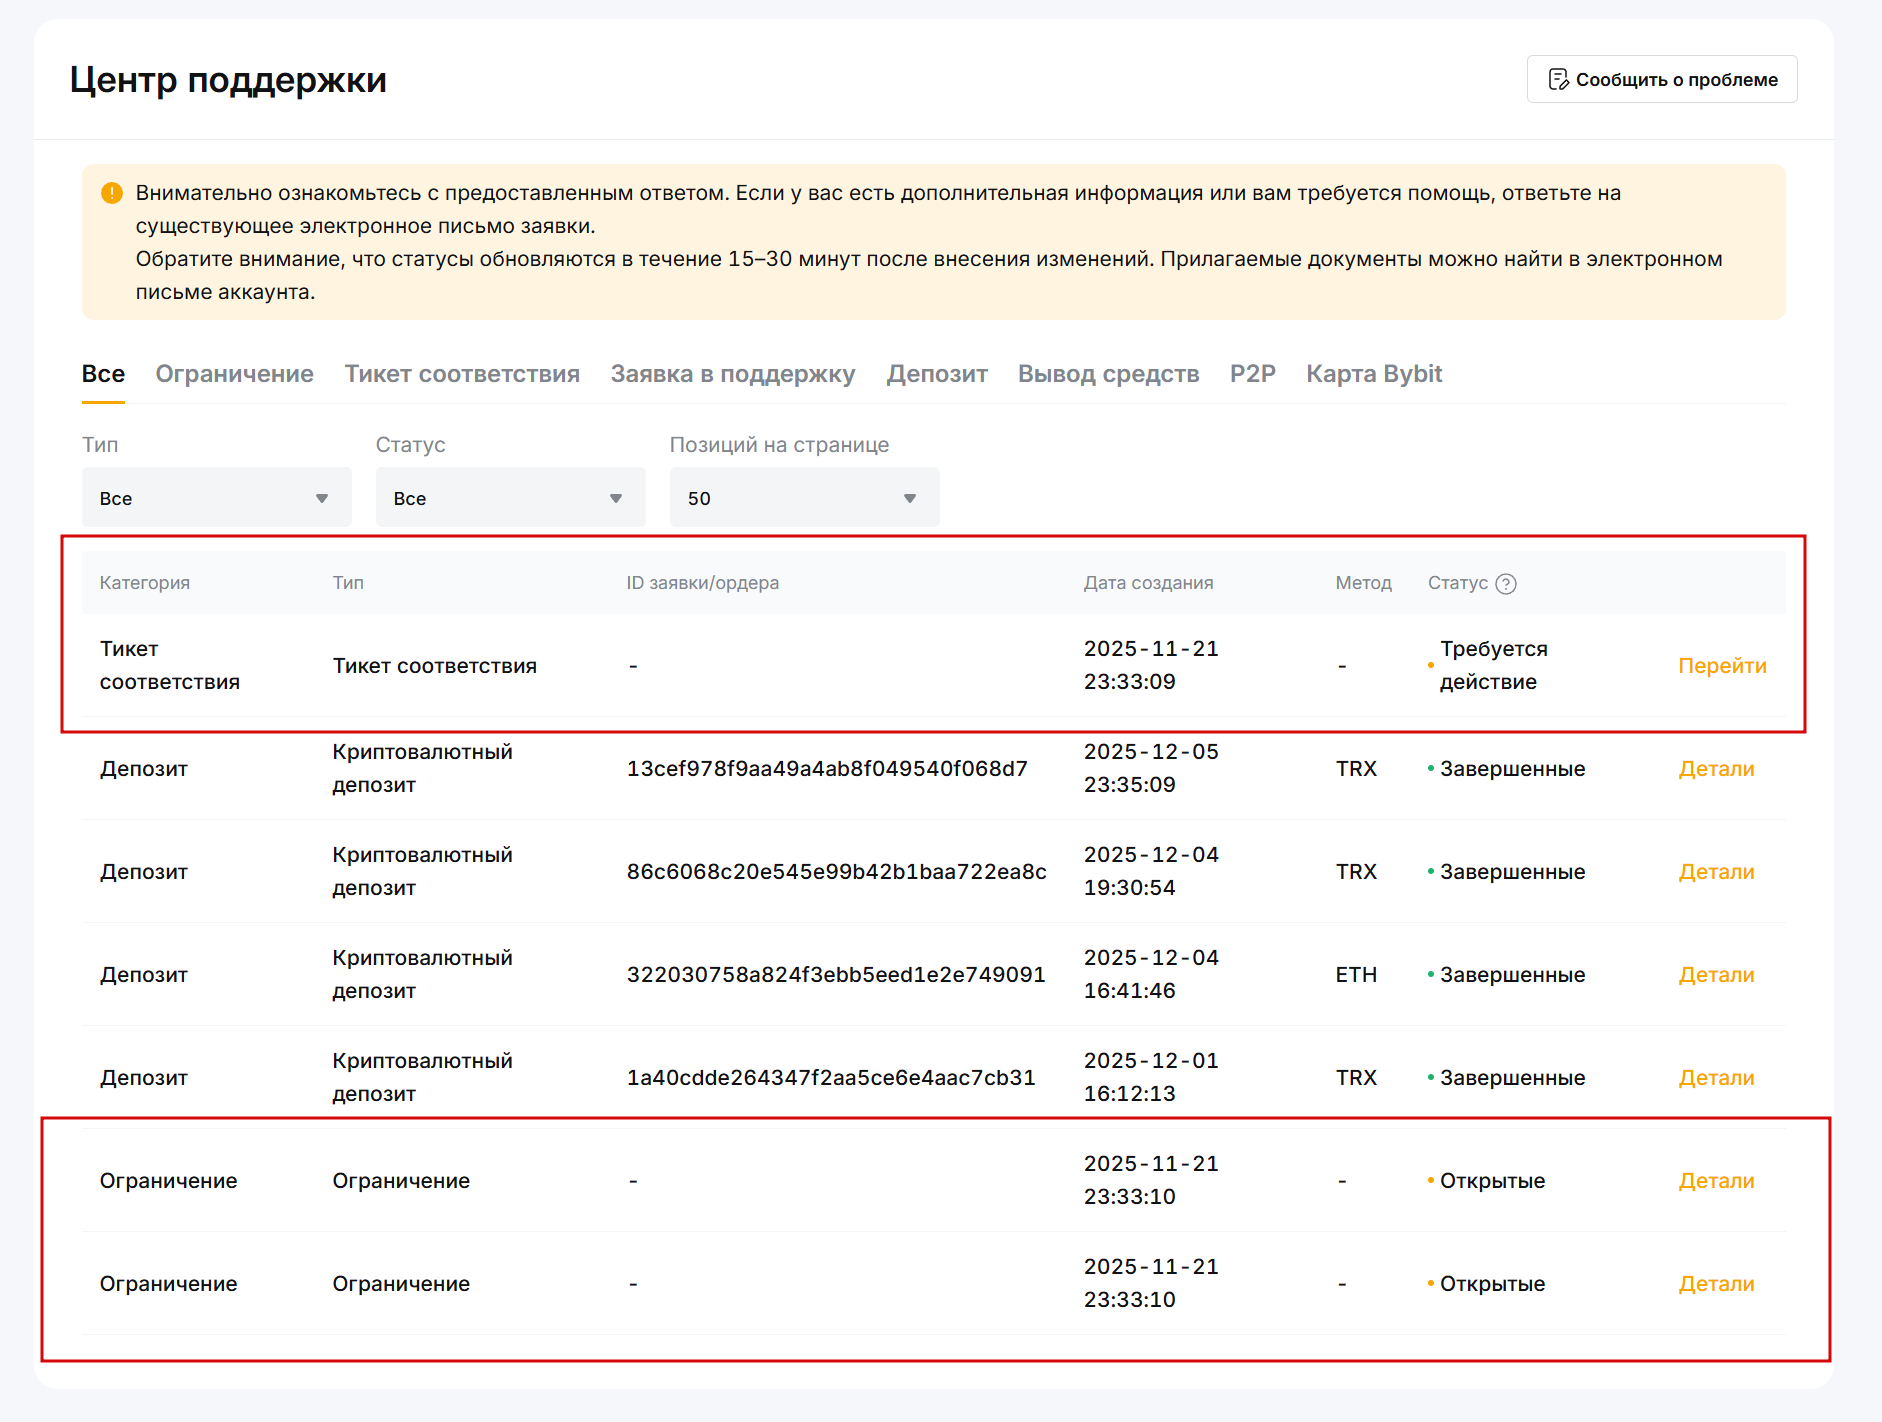Click order ID 13cef978f9aa49a4ab8f049540f068d7
This screenshot has width=1882, height=1422.
827,769
